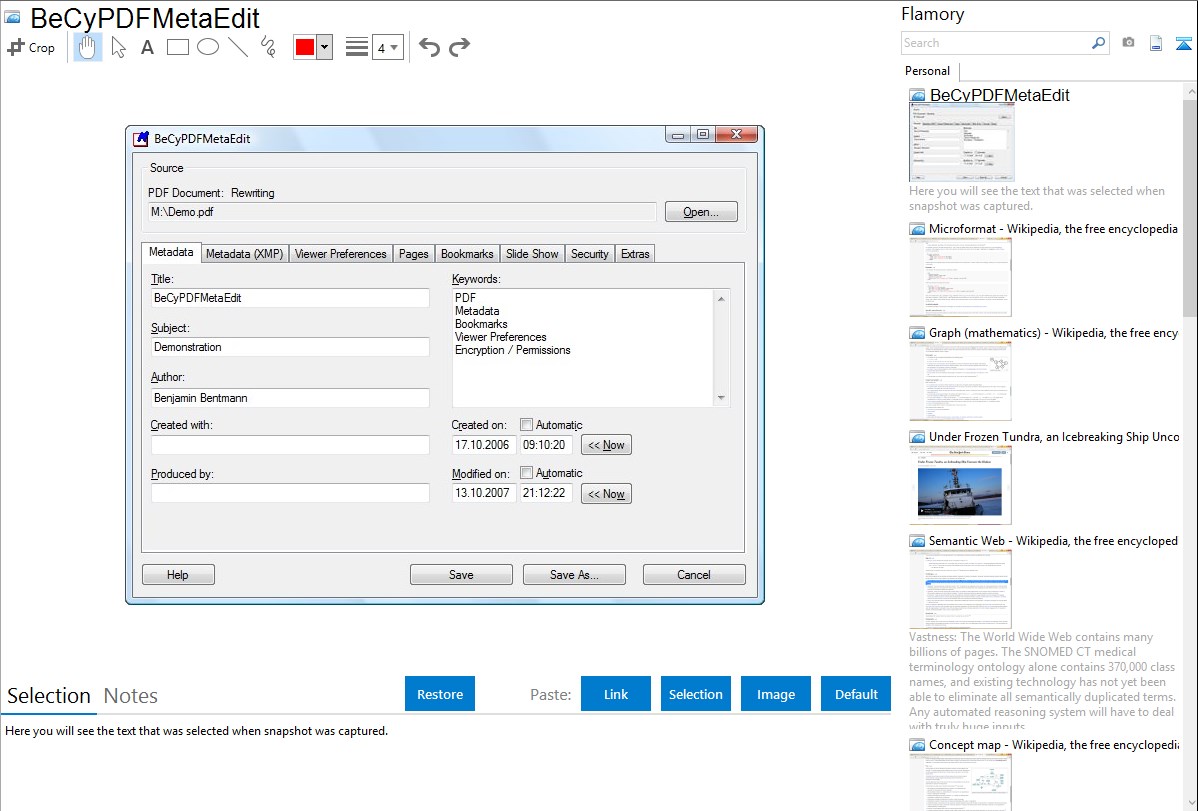Click the blue triangle icon in the Flamory header
1198x811 pixels.
[1183, 43]
